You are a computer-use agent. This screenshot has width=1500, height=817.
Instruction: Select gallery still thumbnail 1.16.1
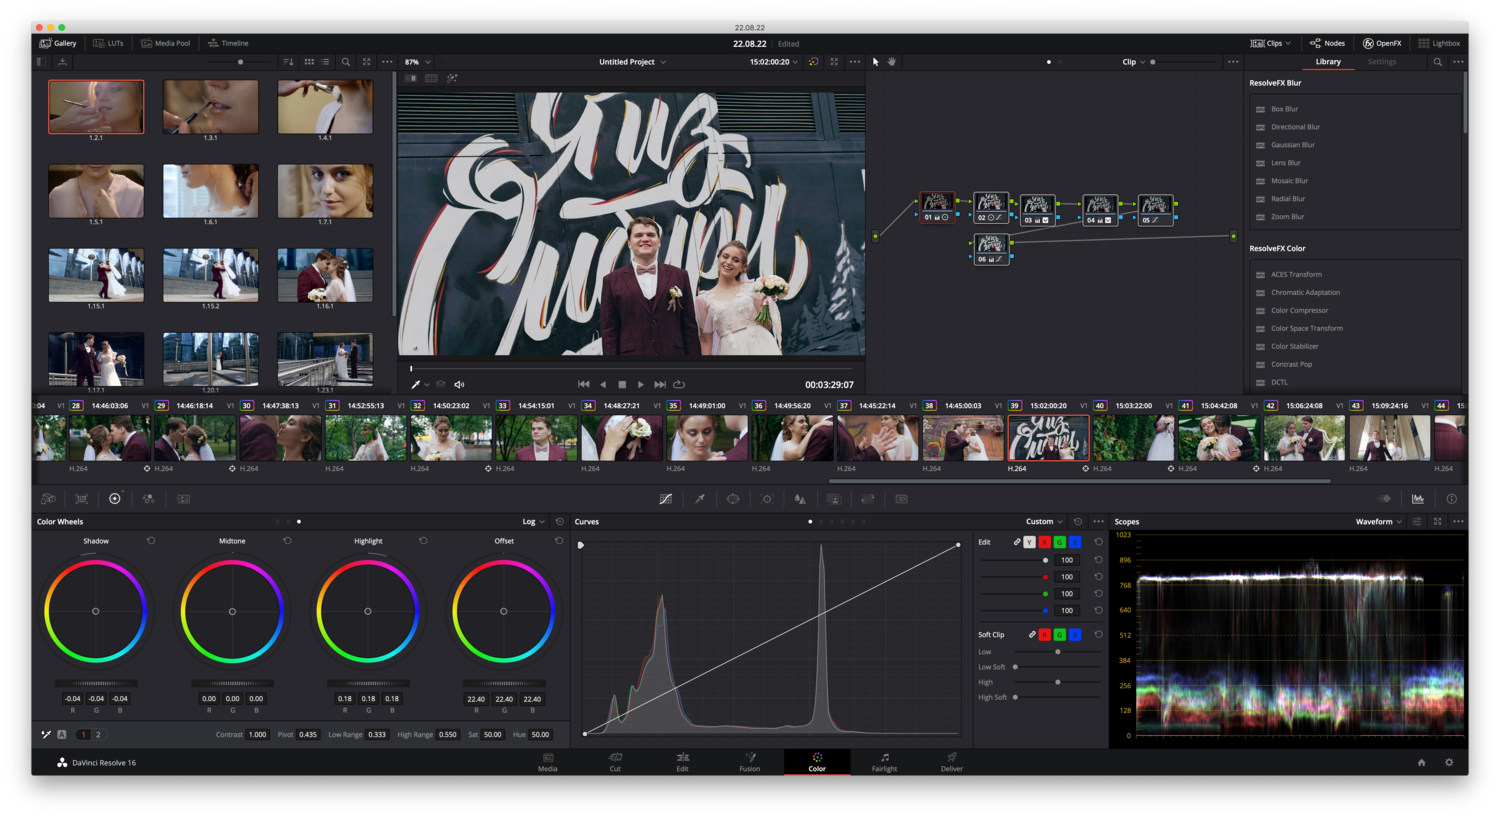coord(325,275)
